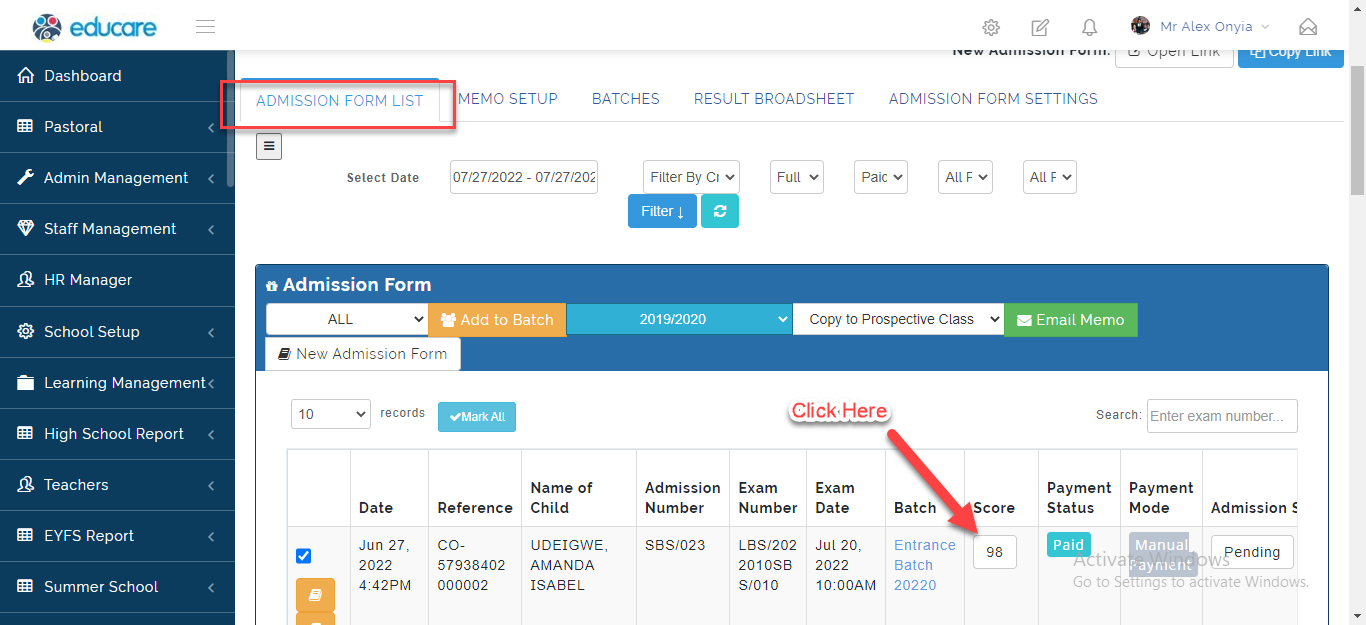Open the 2019/2020 session dropdown
The image size is (1366, 625).
(x=680, y=320)
